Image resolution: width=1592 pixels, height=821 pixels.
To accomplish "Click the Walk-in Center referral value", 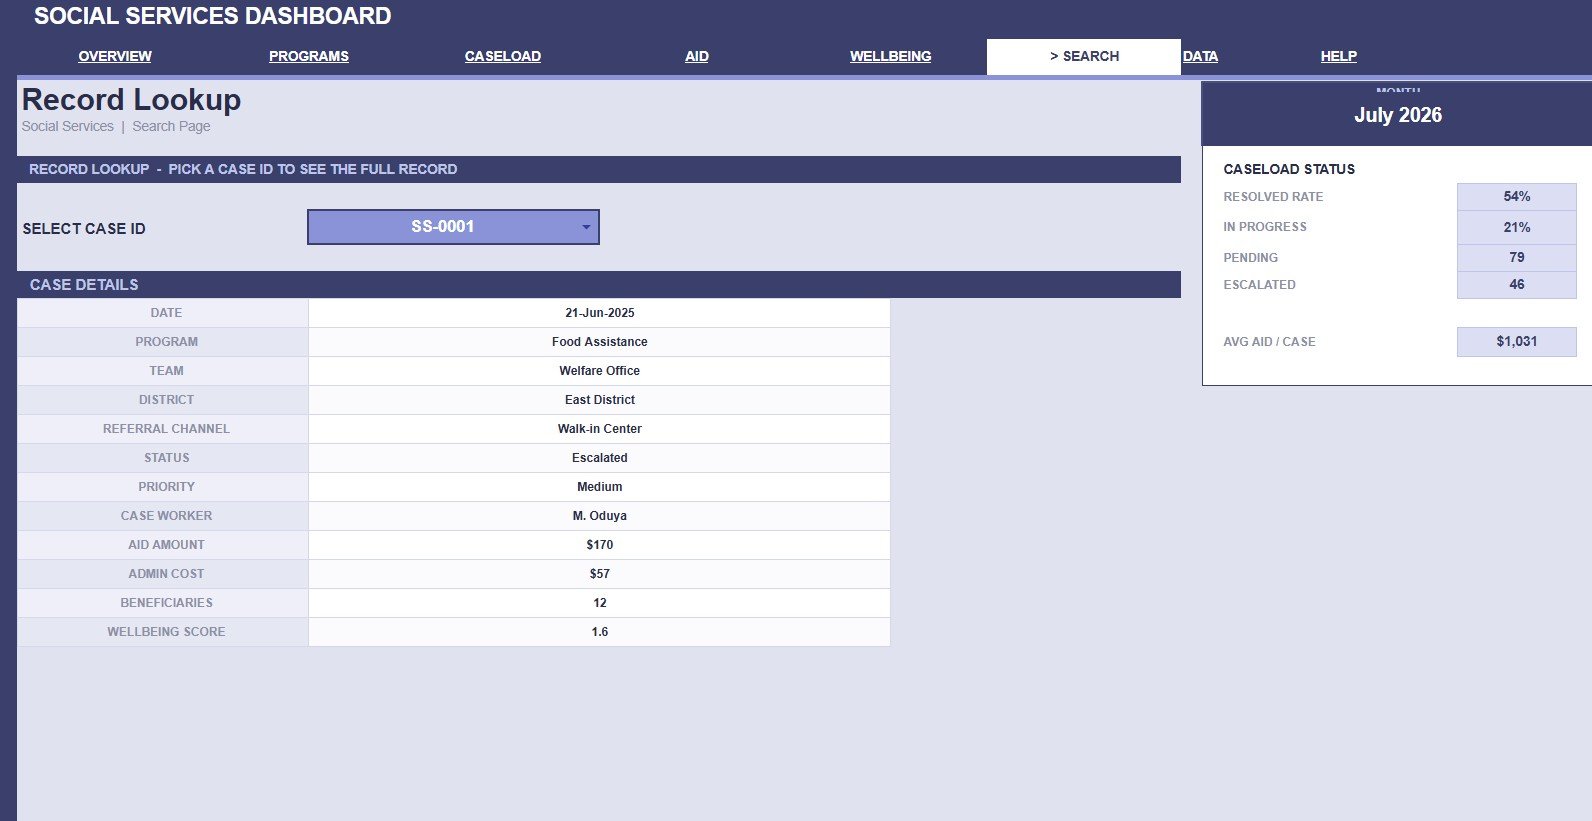I will pos(600,429).
